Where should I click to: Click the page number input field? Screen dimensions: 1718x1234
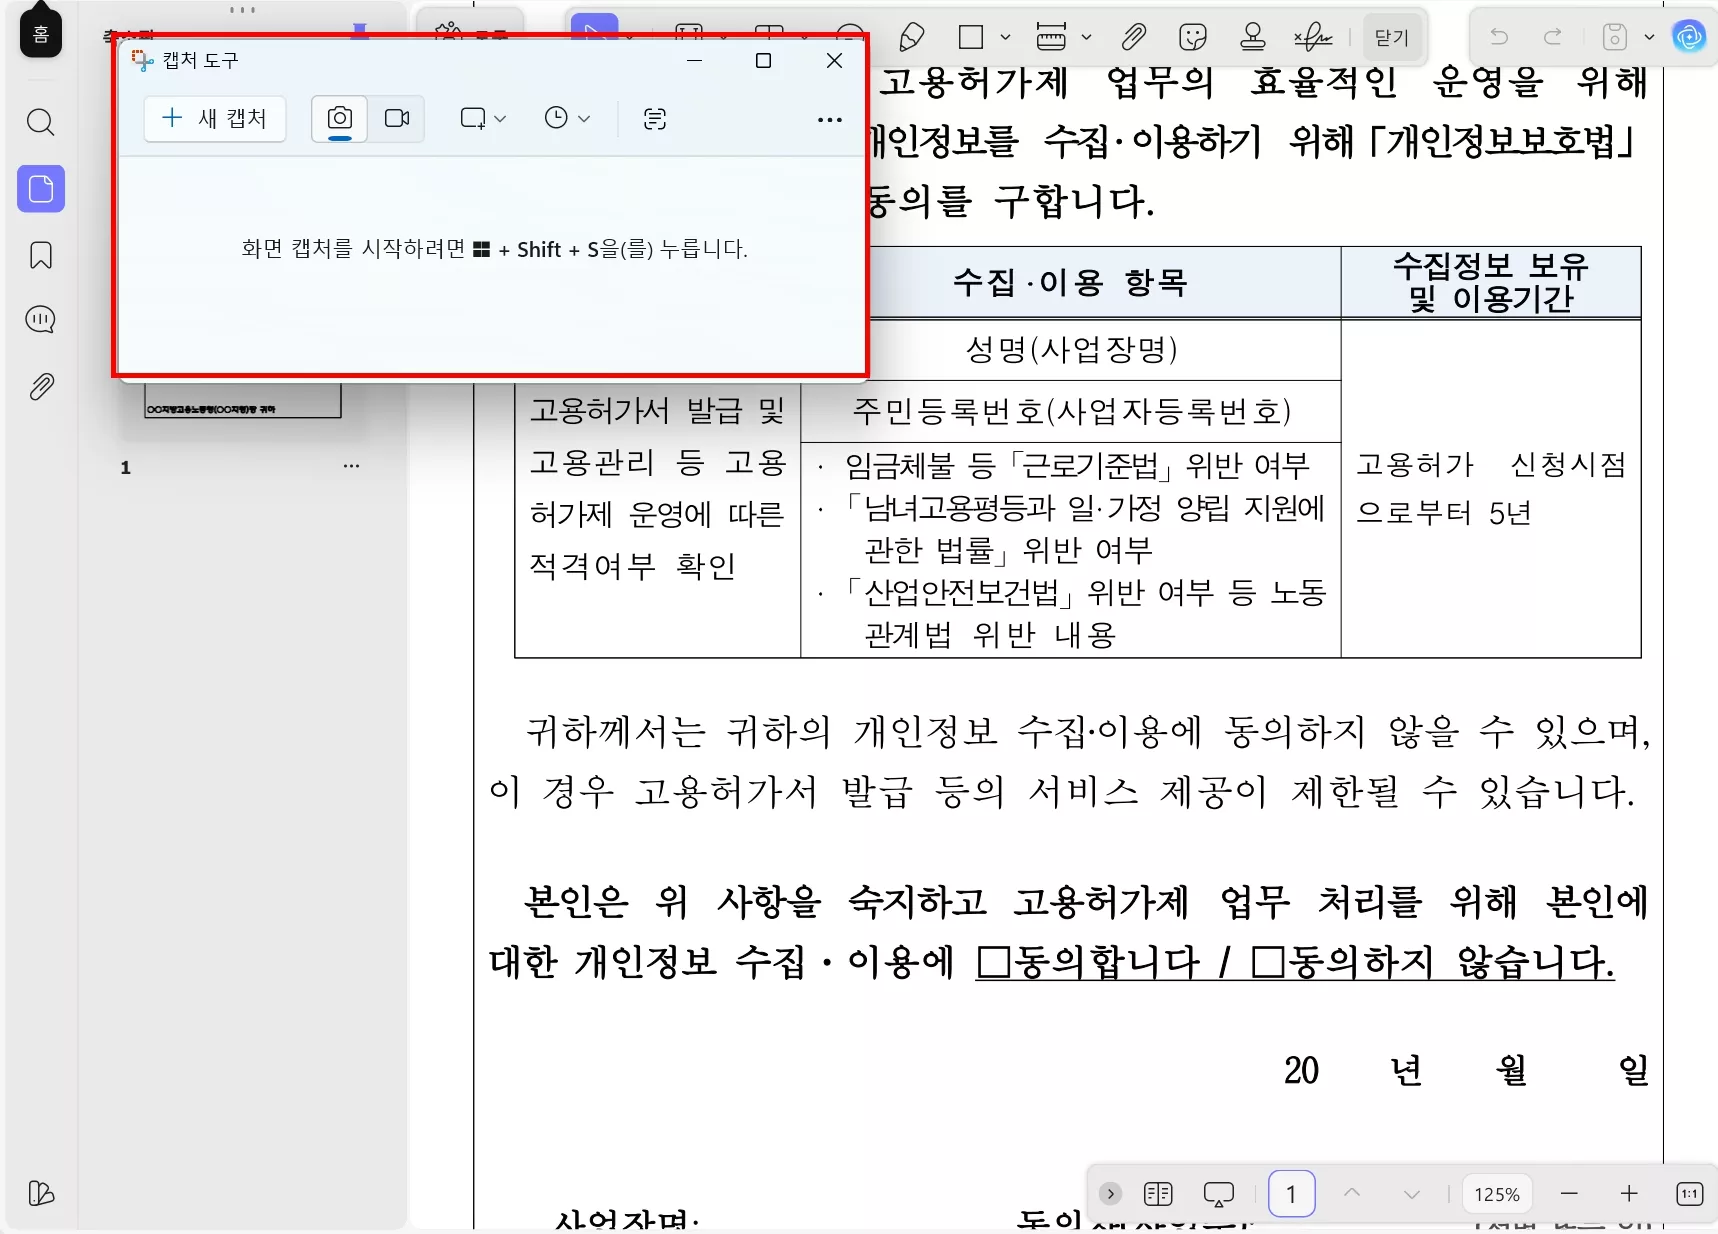coord(1291,1193)
